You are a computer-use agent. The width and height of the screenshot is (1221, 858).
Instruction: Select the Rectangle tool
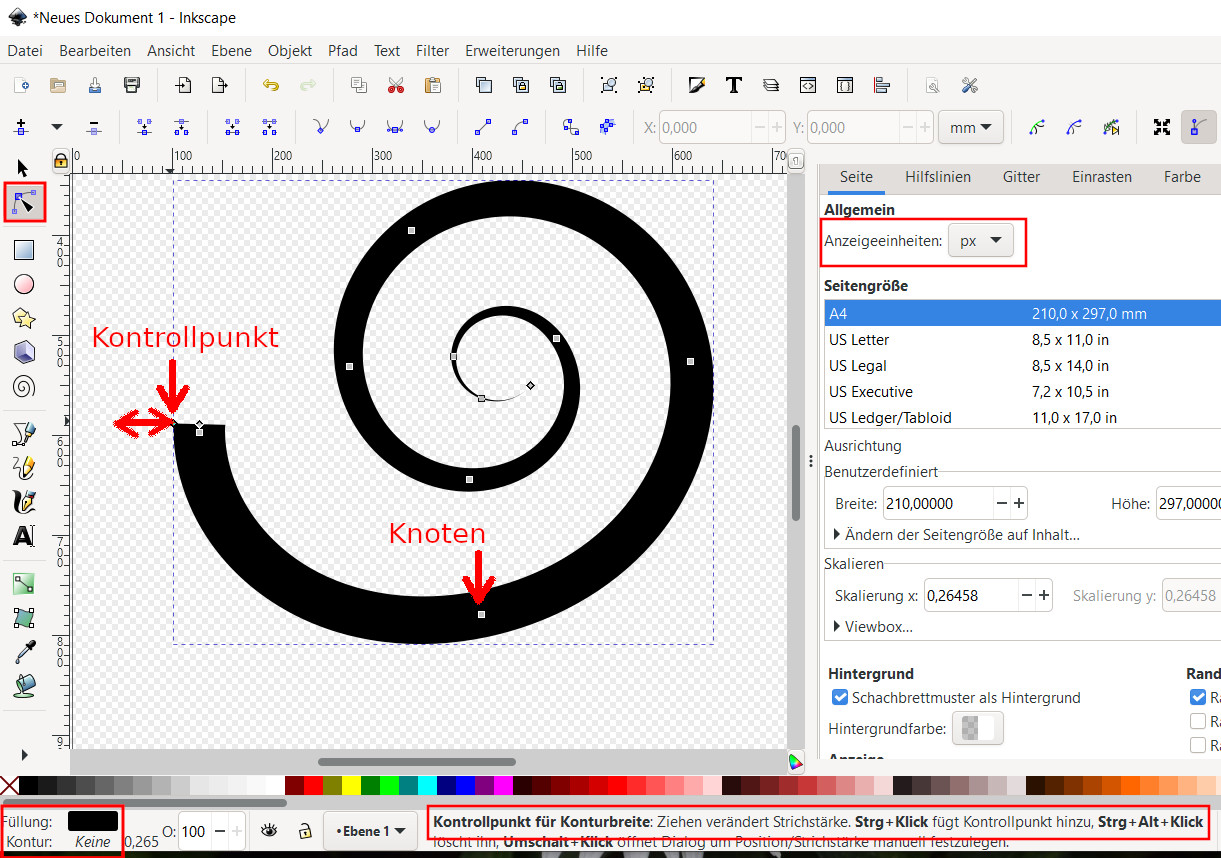point(24,250)
